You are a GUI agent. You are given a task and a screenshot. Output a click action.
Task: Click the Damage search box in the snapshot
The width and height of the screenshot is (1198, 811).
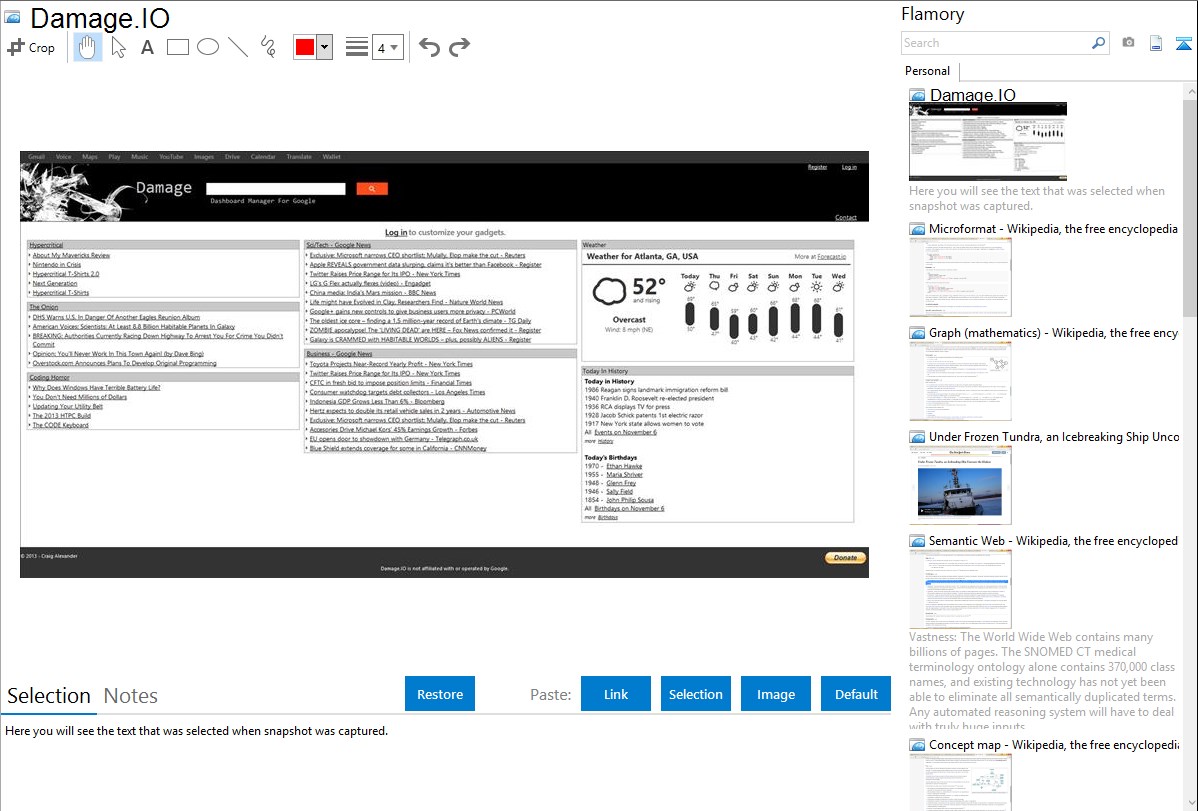coord(276,189)
